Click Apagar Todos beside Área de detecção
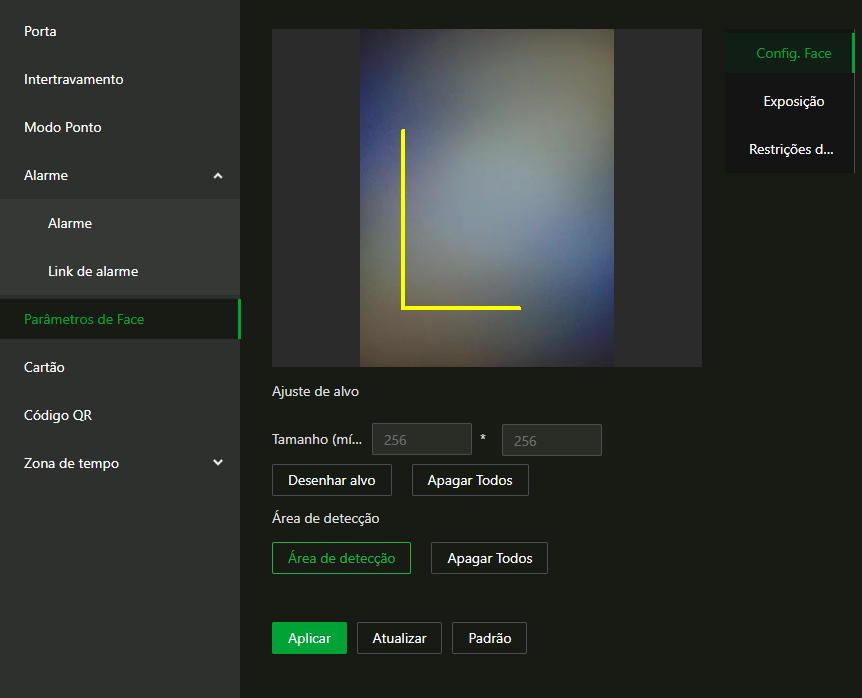 tap(489, 558)
